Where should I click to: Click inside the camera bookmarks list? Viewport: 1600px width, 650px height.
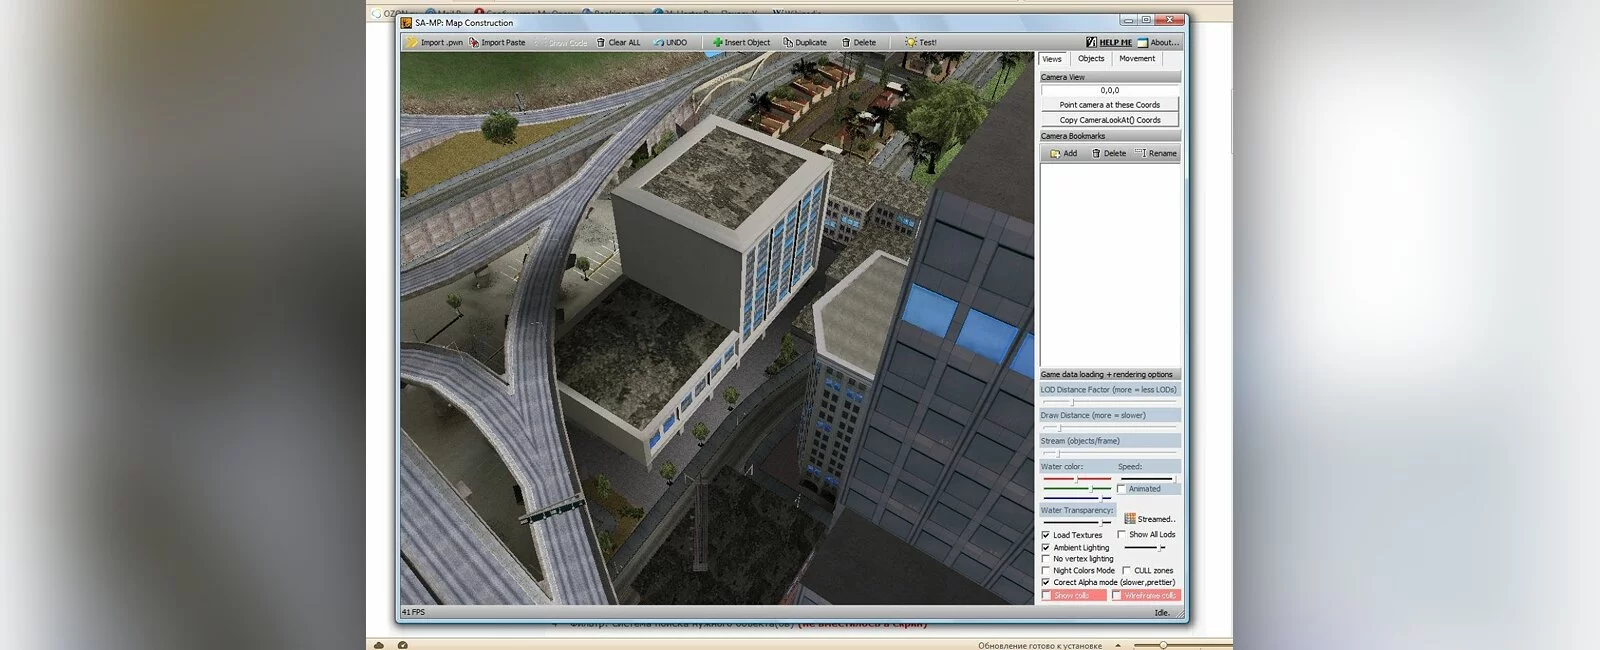pyautogui.click(x=1110, y=264)
